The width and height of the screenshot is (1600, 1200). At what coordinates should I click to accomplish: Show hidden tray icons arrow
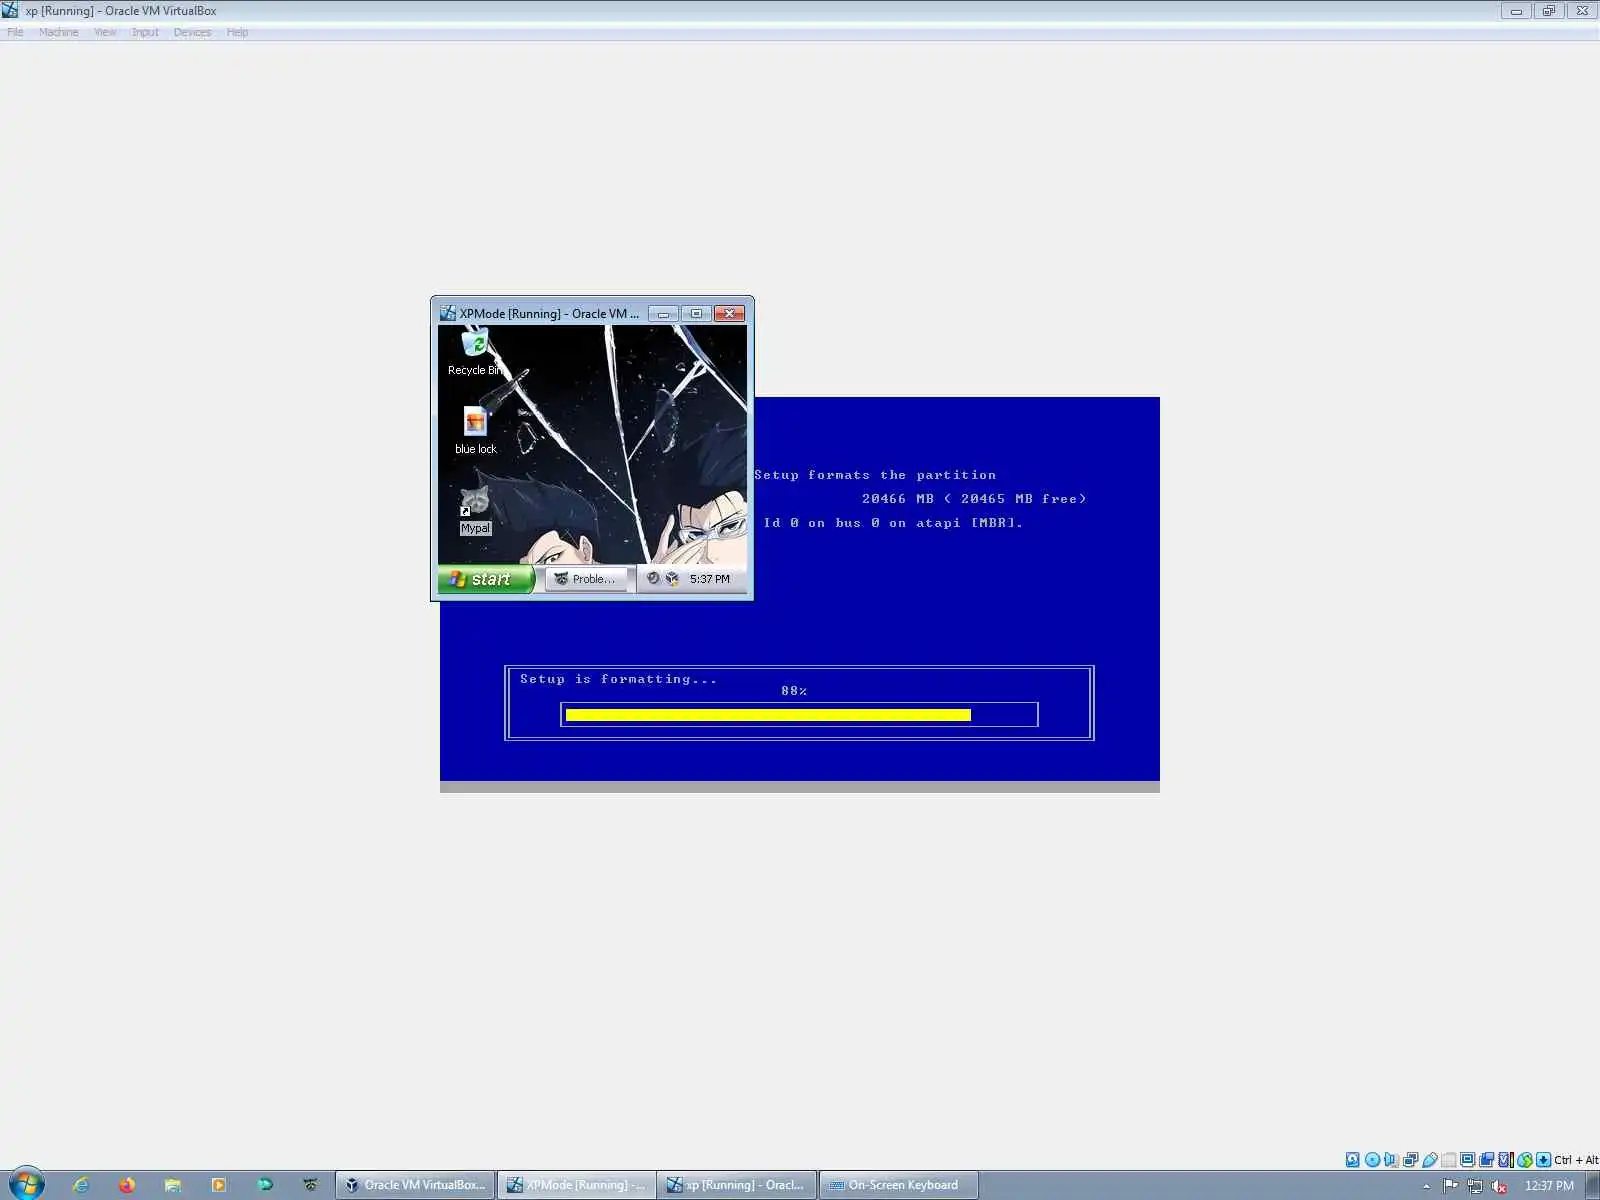(x=1426, y=1186)
